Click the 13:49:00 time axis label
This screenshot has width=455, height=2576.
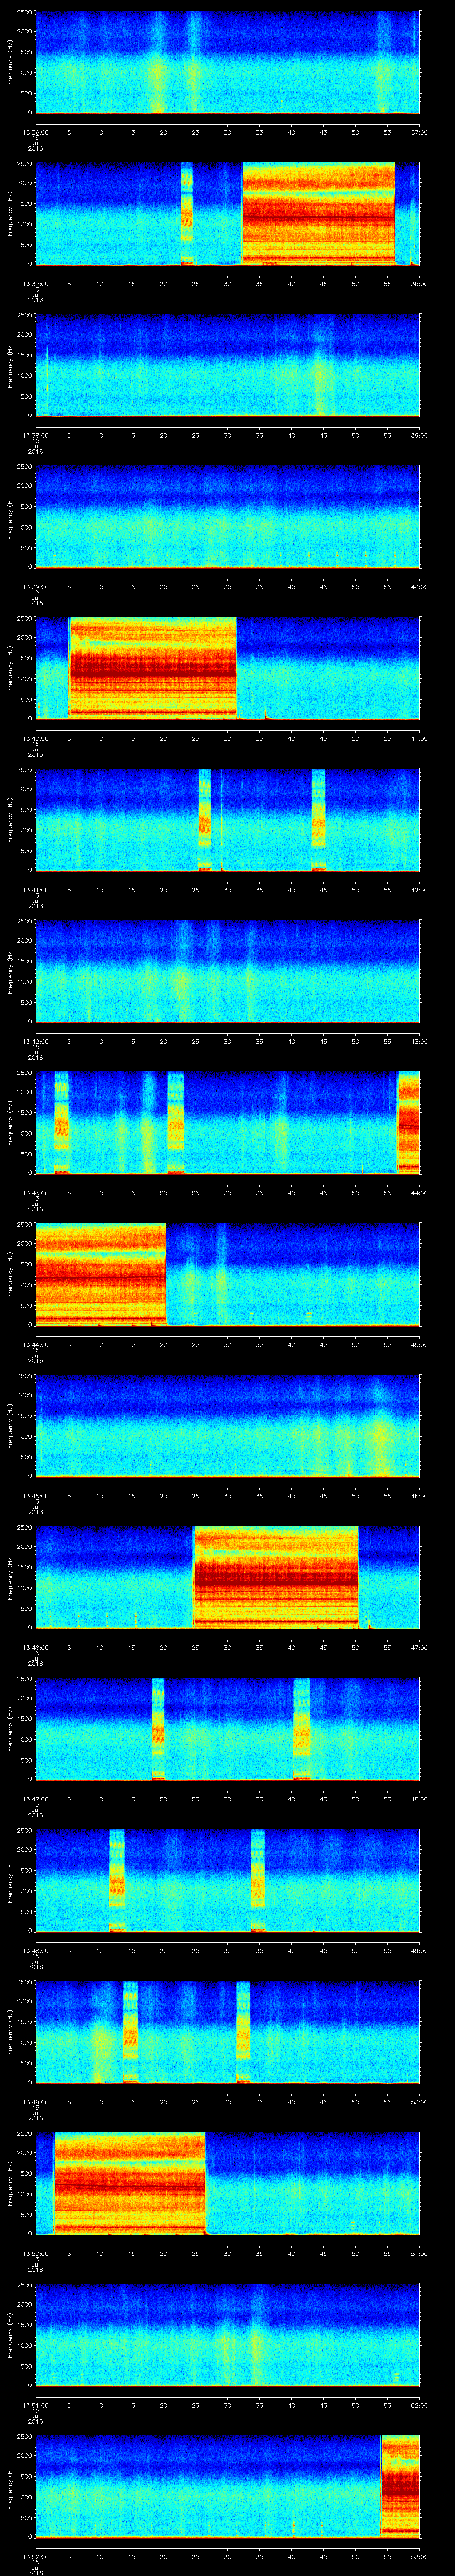pyautogui.click(x=35, y=2102)
